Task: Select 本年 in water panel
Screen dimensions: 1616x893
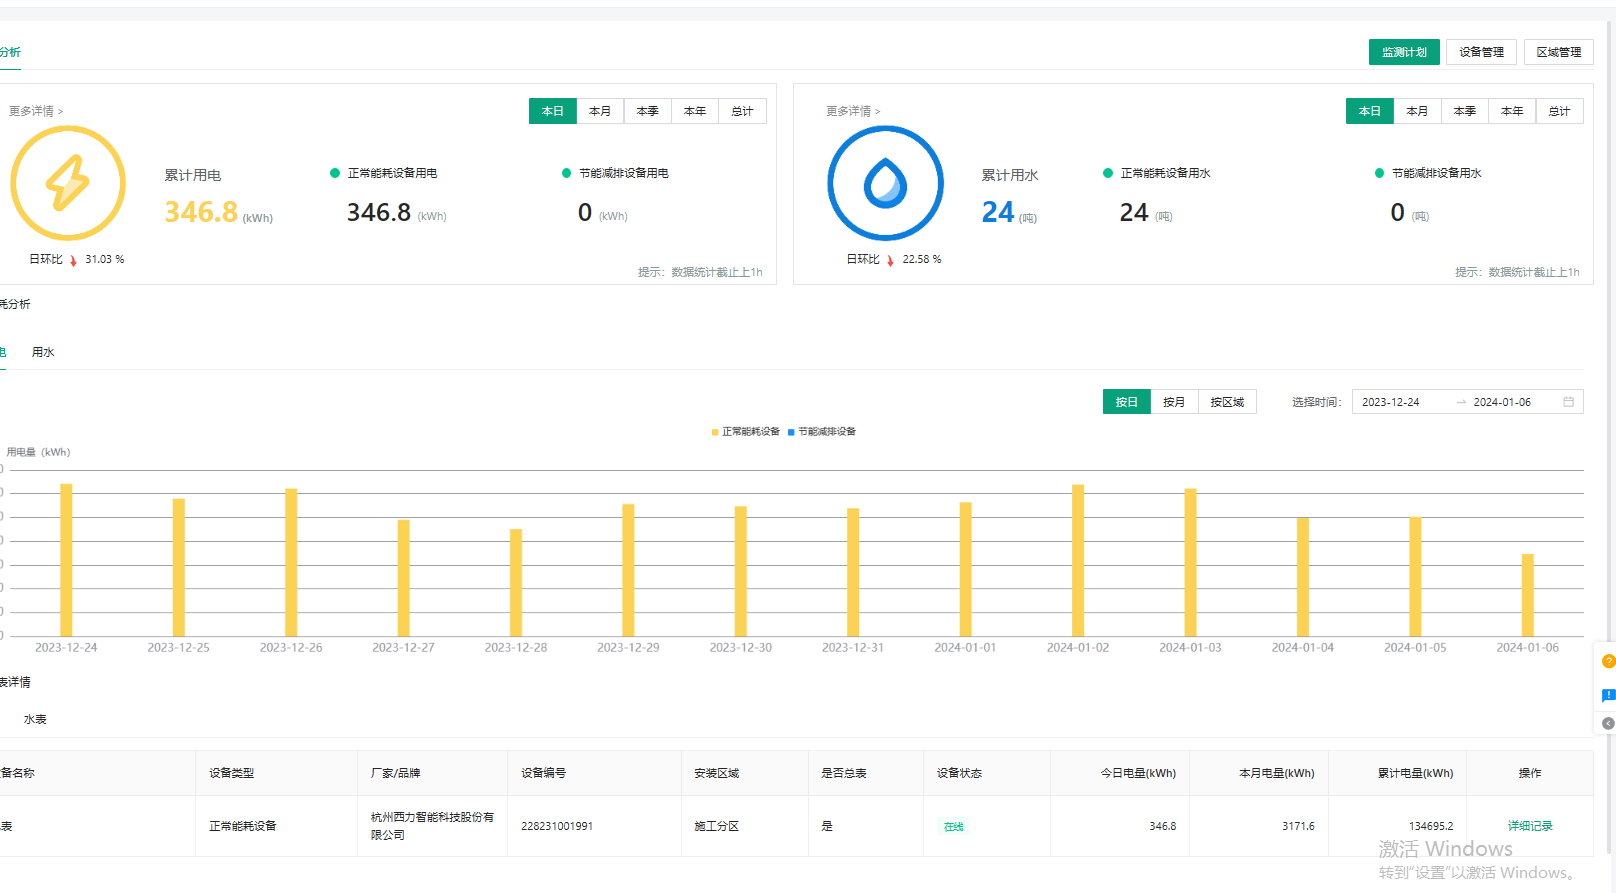Action: 1512,111
